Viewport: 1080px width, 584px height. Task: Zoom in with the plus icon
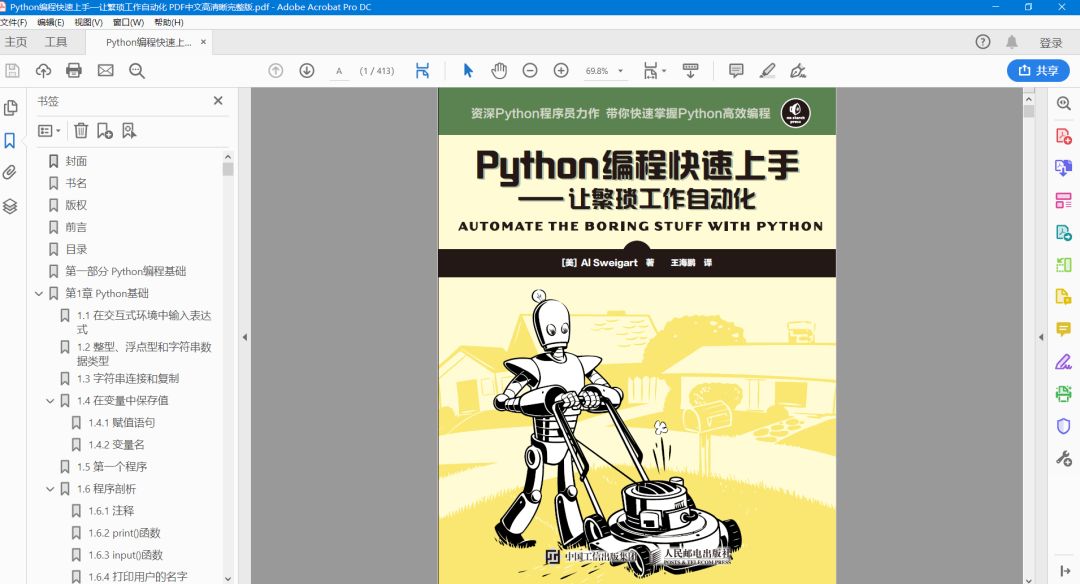(x=561, y=70)
